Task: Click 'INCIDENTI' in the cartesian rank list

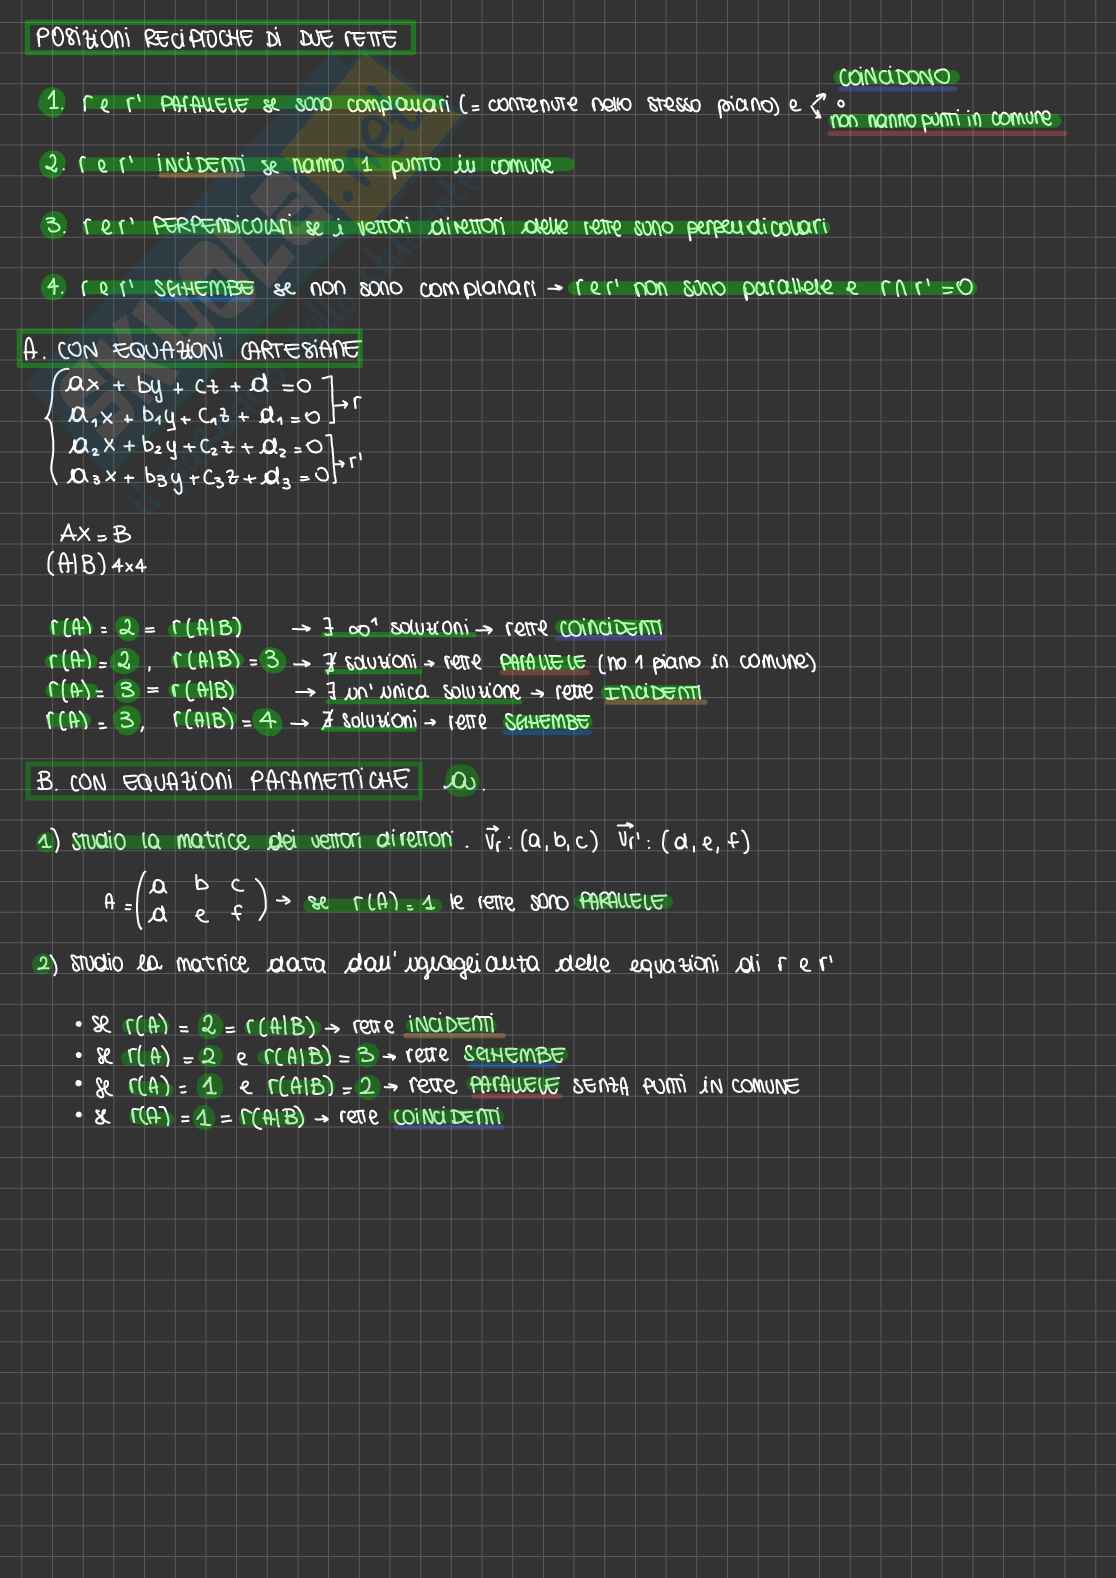Action: coord(653,692)
